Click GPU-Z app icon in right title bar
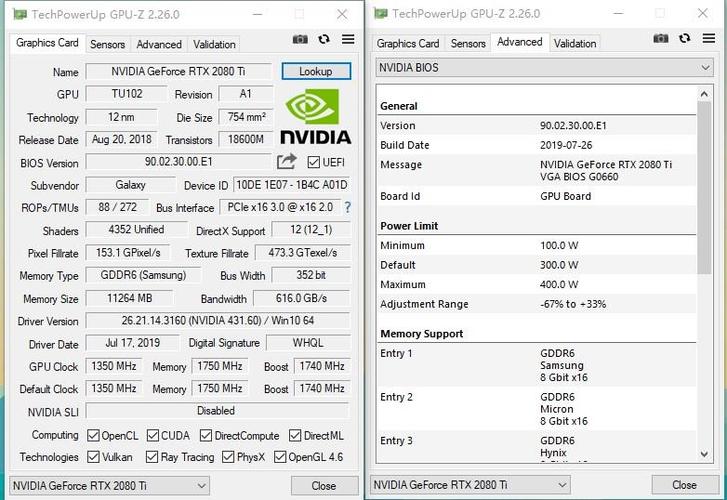The image size is (727, 500). click(381, 13)
